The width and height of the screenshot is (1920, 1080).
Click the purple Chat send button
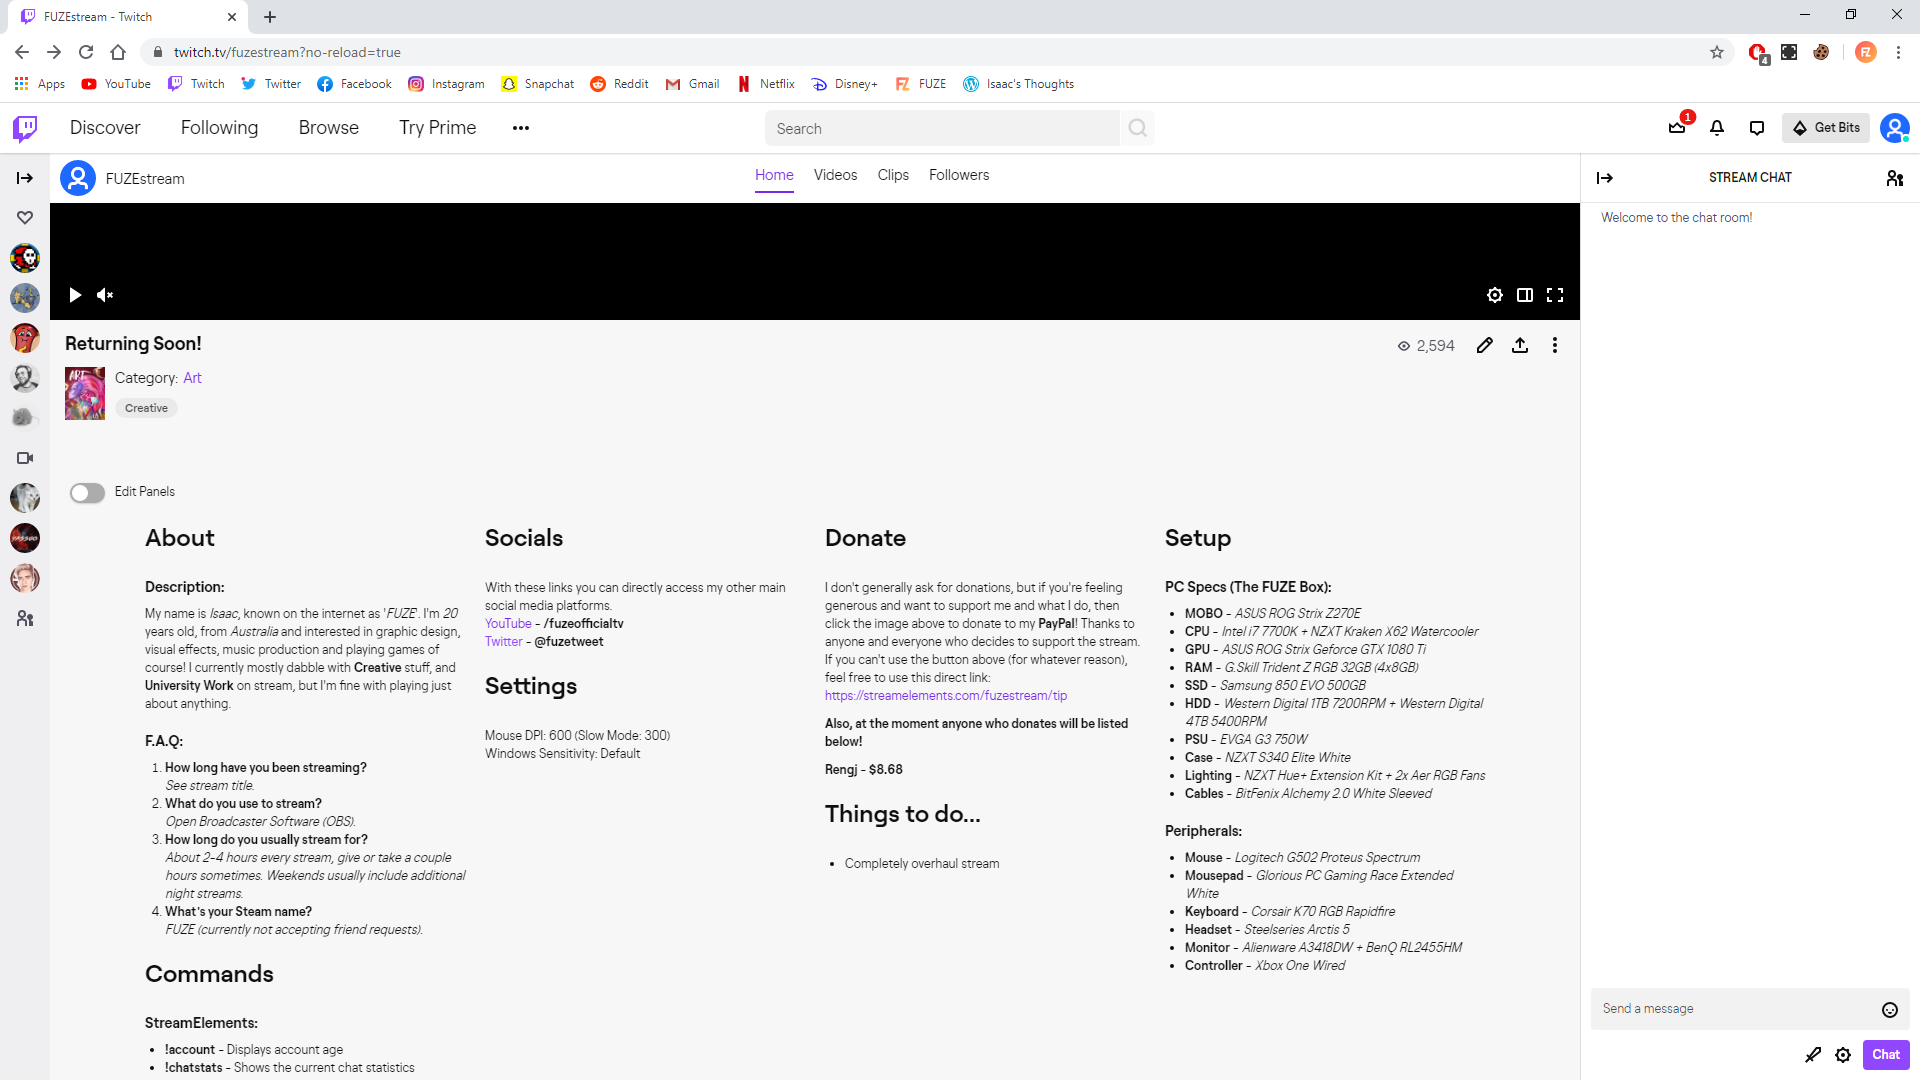(x=1886, y=1055)
